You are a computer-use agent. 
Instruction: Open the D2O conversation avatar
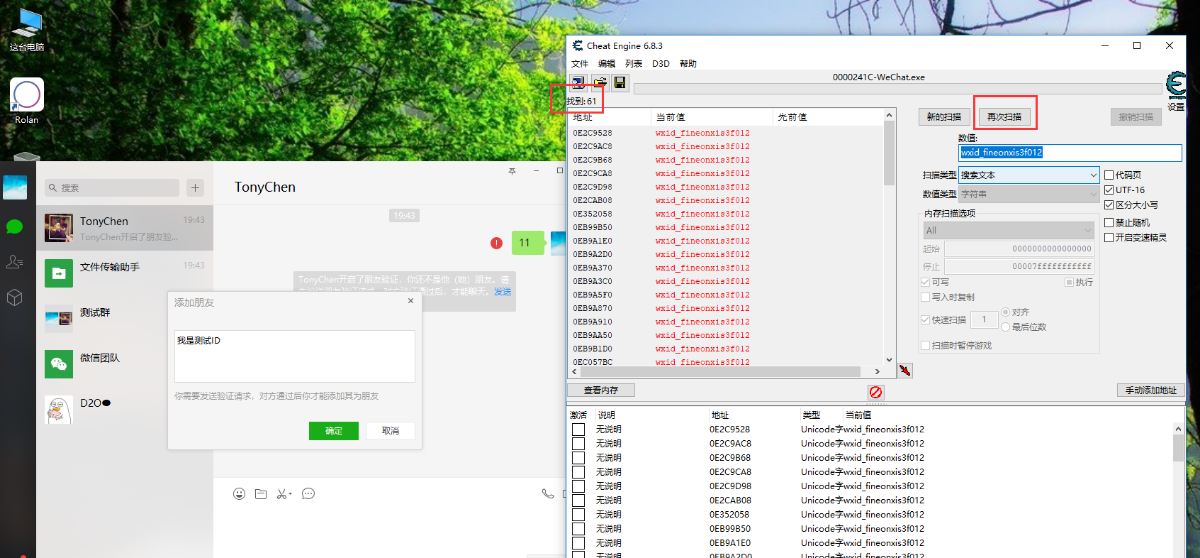tap(59, 409)
